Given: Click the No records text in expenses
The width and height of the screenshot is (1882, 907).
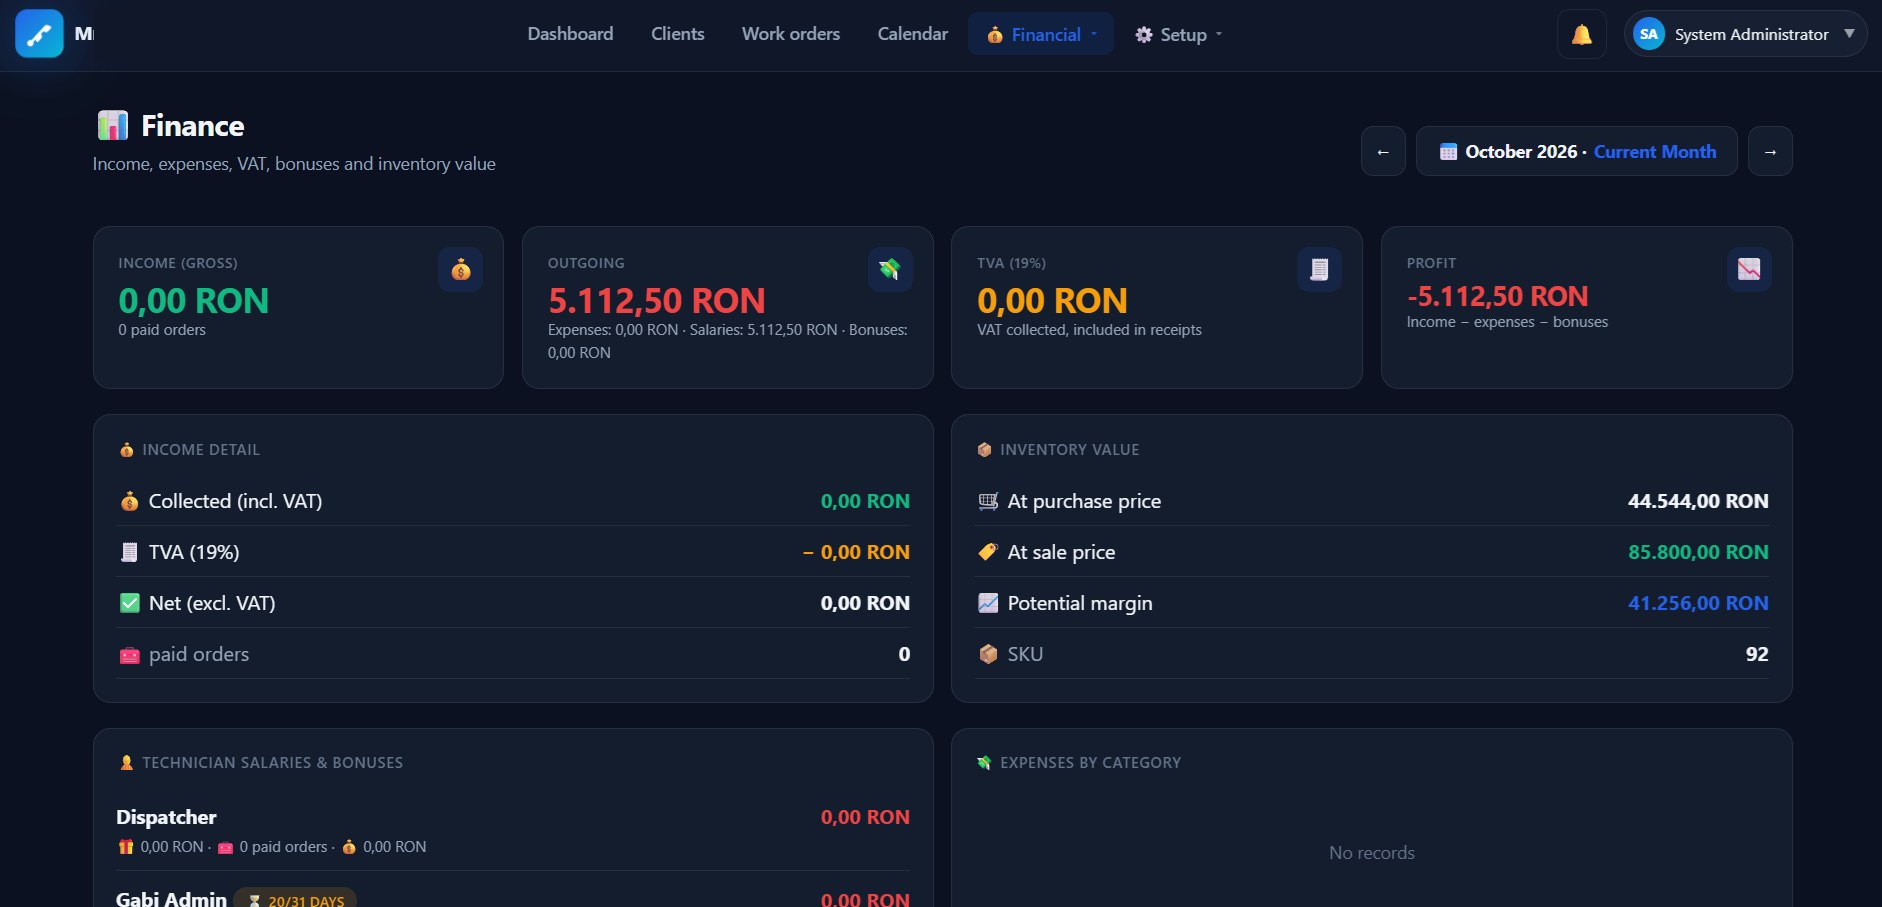Looking at the screenshot, I should click(x=1372, y=853).
